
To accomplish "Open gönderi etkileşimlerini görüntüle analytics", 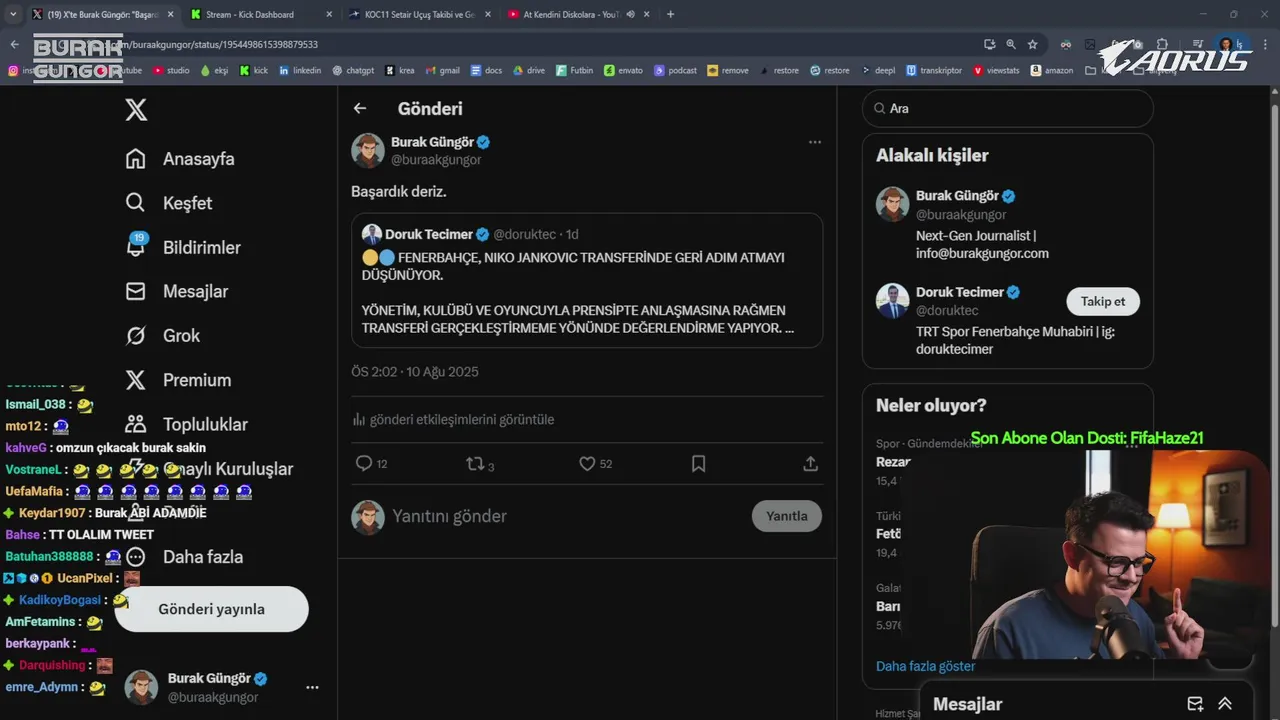I will [x=453, y=419].
